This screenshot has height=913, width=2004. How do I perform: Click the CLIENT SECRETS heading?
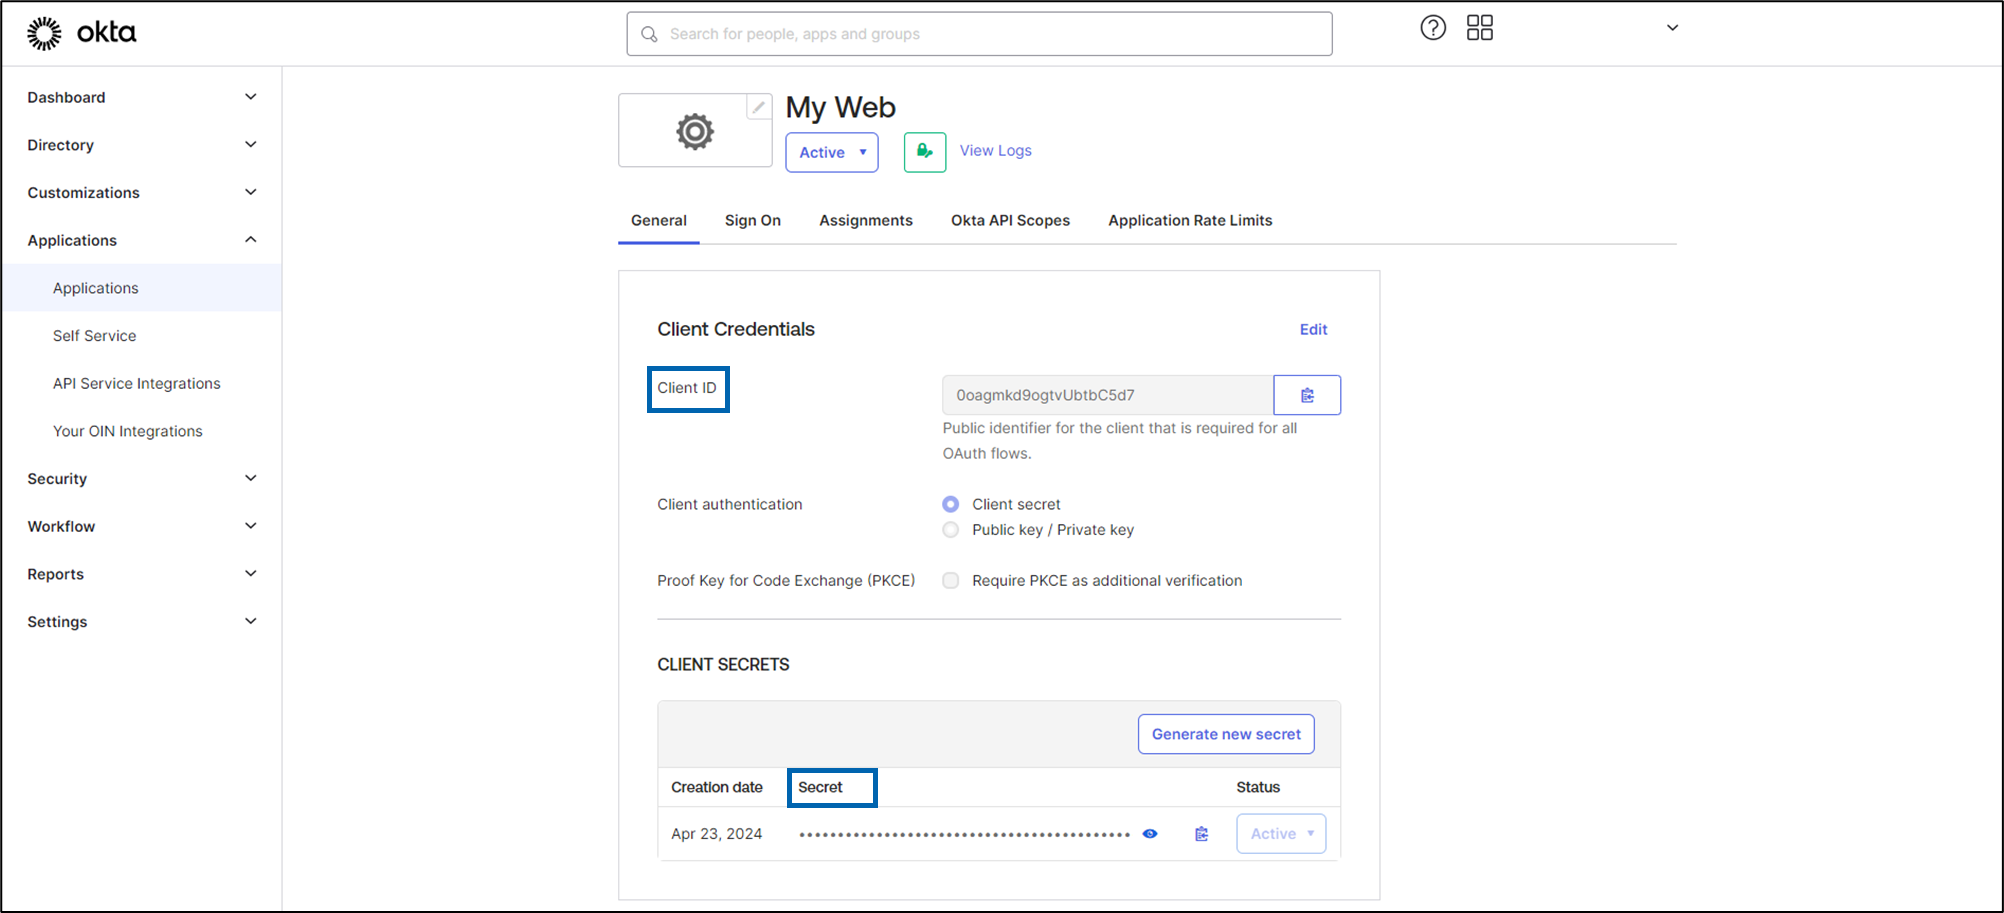coord(723,665)
